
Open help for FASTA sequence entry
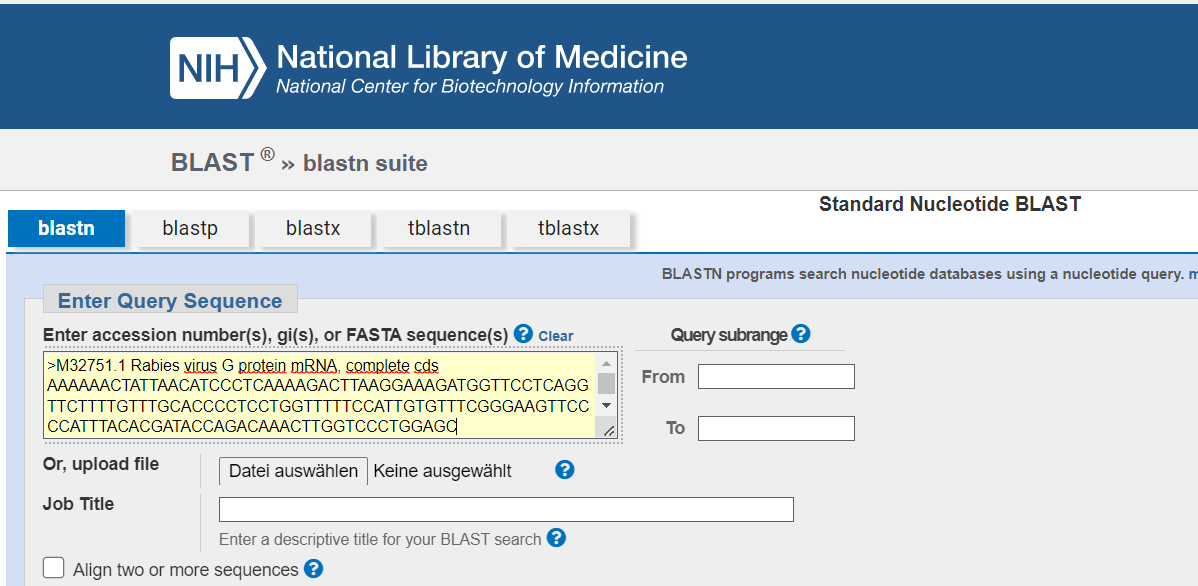522,335
